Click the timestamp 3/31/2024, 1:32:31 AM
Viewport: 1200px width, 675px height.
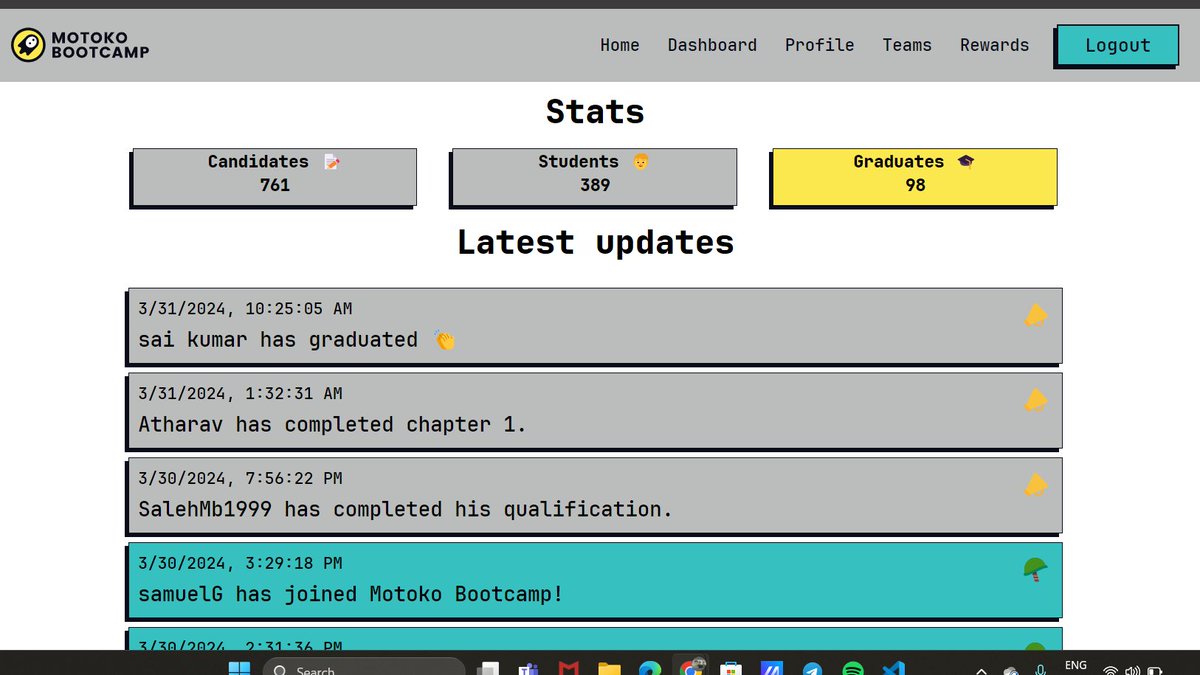(x=240, y=394)
